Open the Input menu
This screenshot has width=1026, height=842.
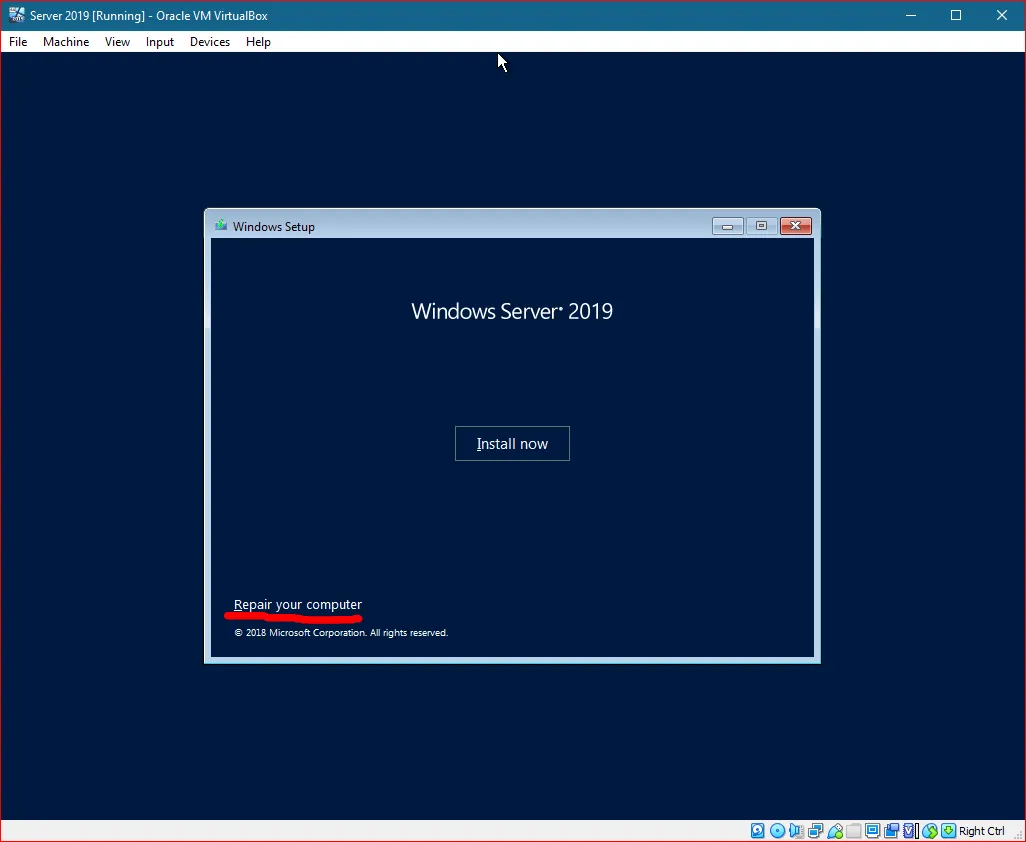pyautogui.click(x=159, y=41)
